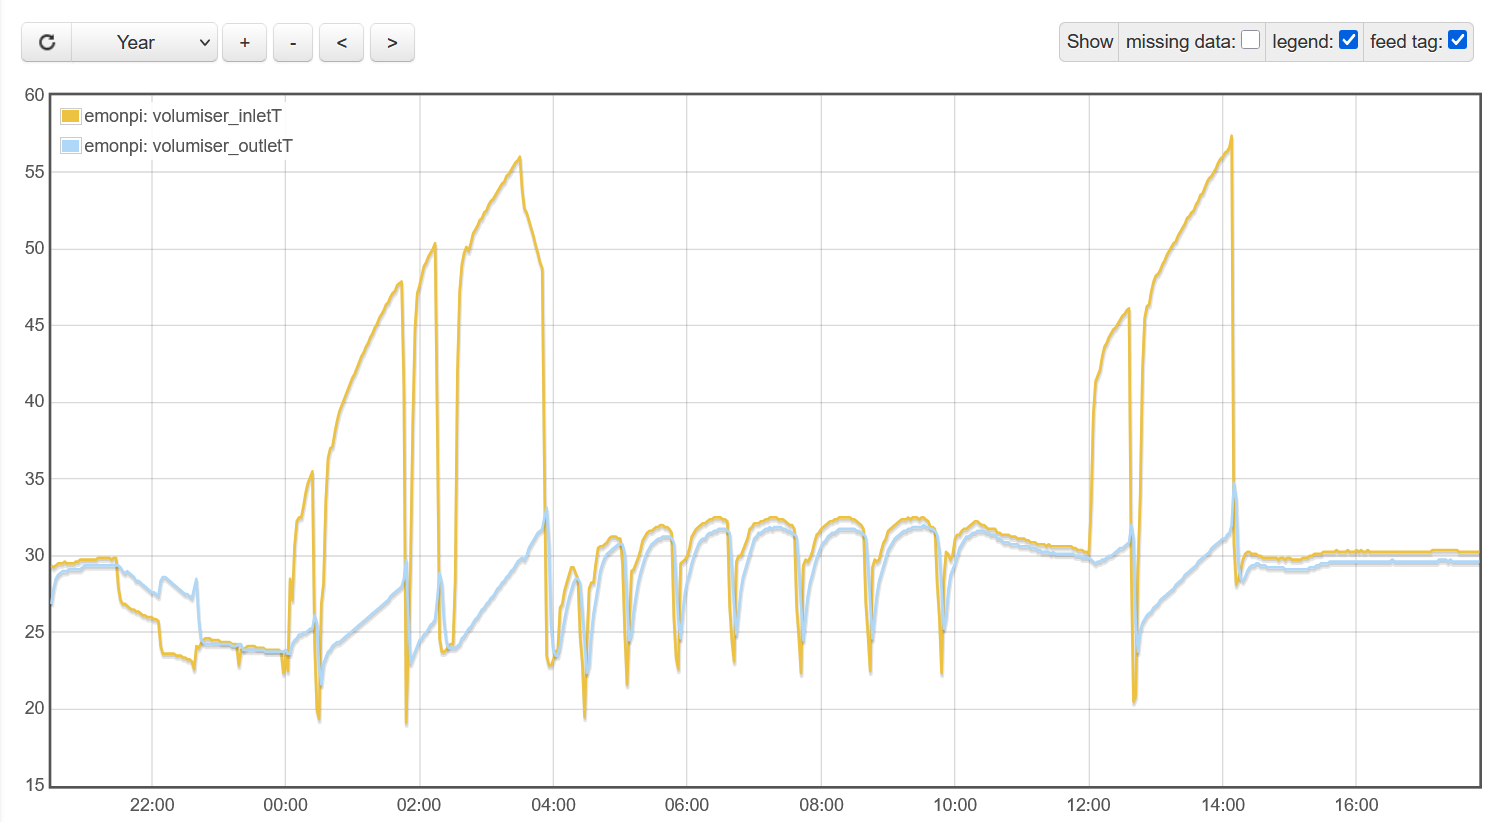
Task: Click the blue outletT legend swatch
Action: click(70, 146)
